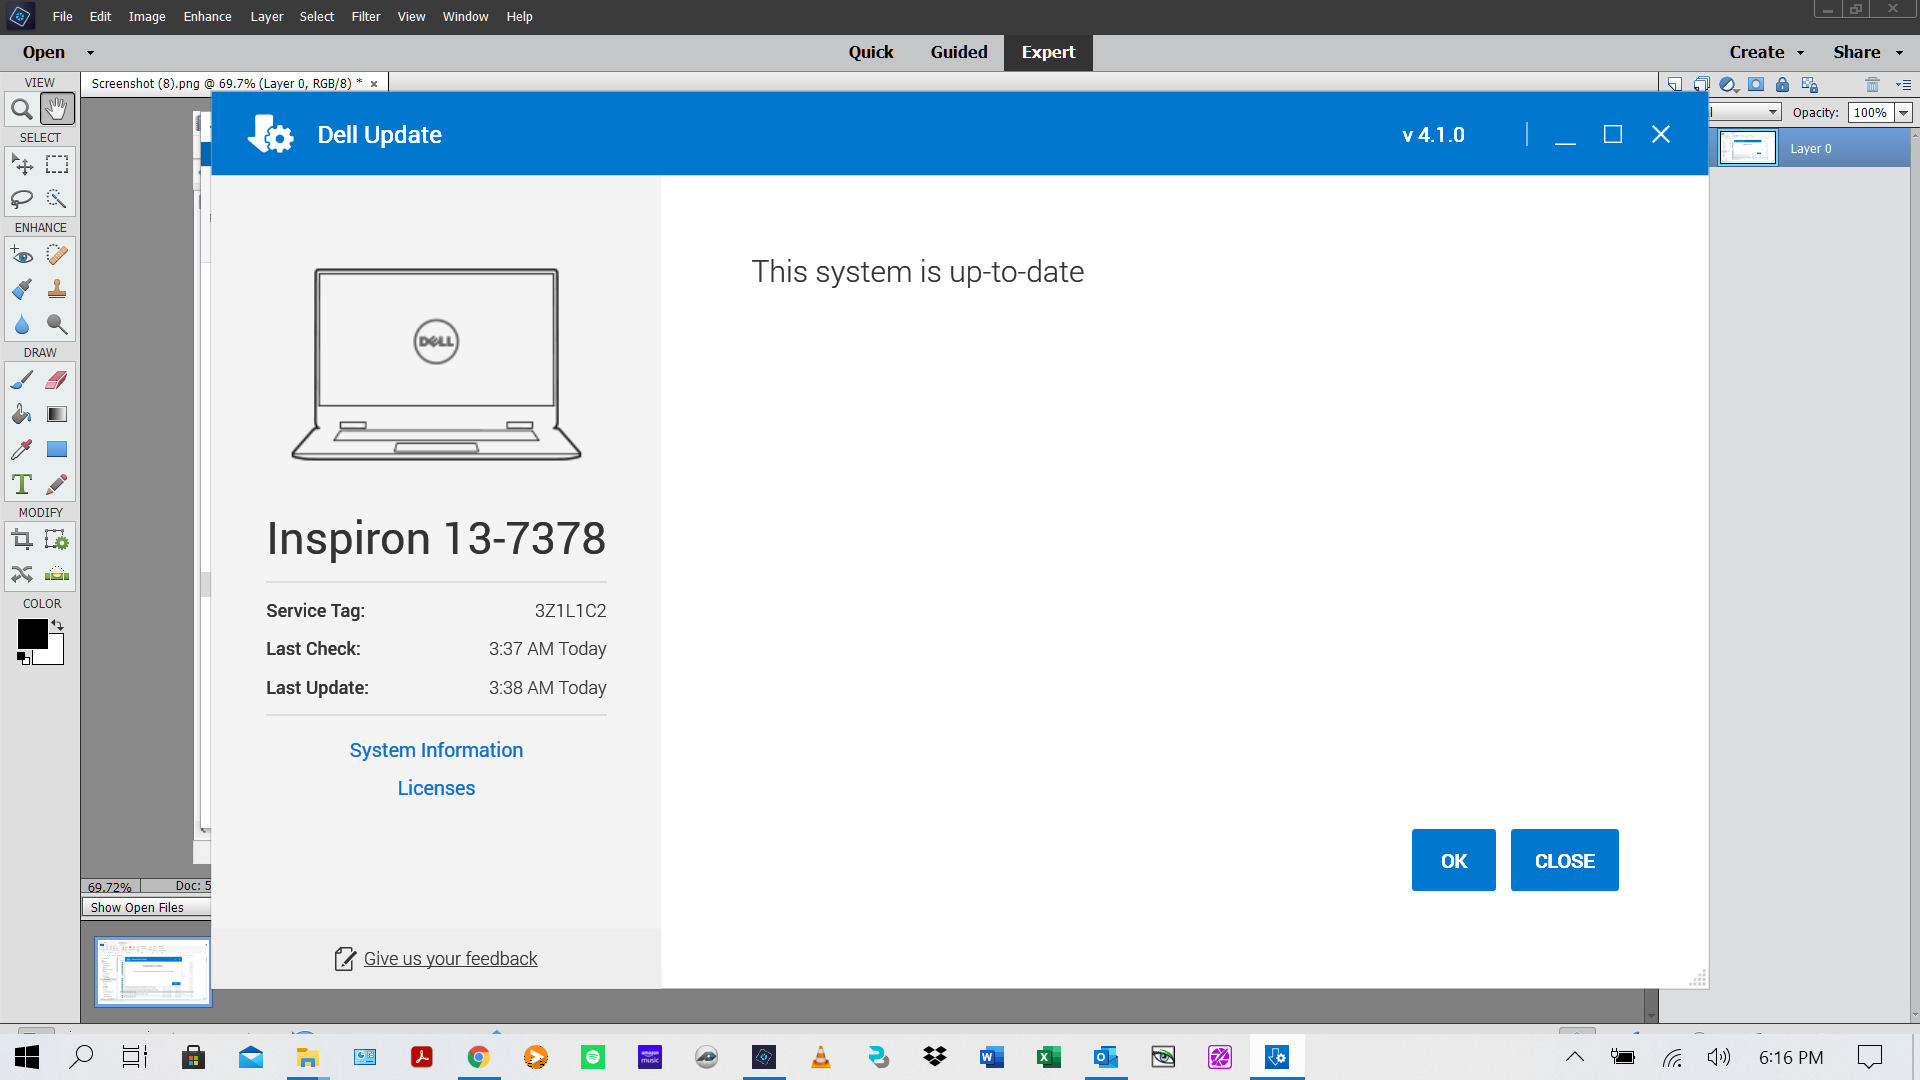Viewport: 1920px width, 1080px height.
Task: Switch to the Guided tab
Action: pyautogui.click(x=958, y=52)
